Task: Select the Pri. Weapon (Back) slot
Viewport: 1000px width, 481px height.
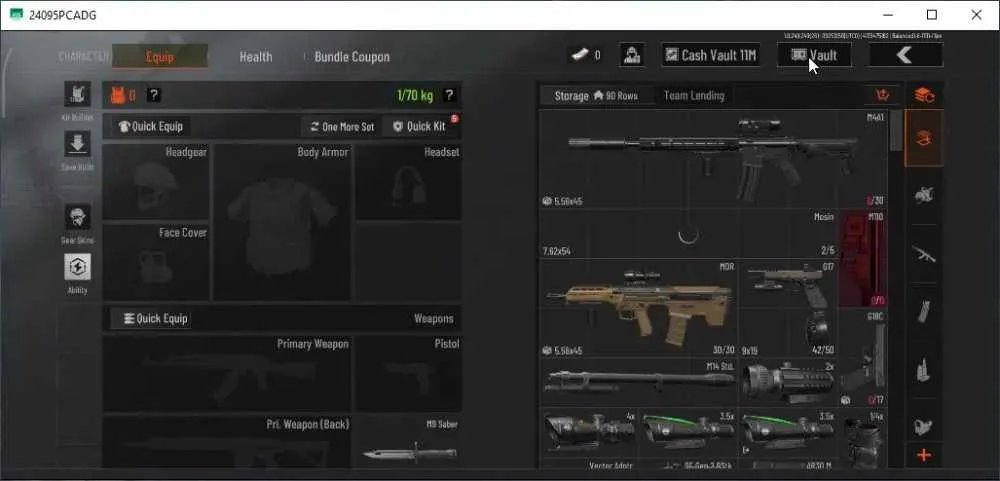Action: point(227,441)
